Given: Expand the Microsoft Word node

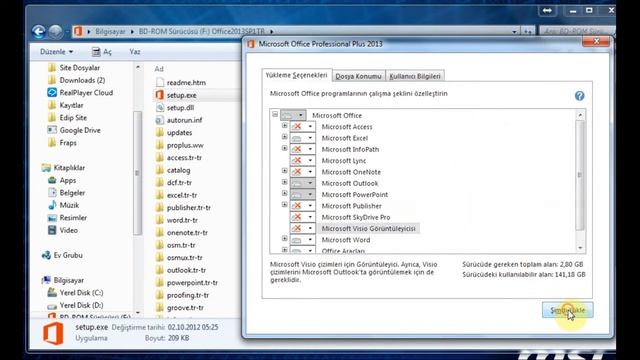Looking at the screenshot, I should tap(284, 239).
